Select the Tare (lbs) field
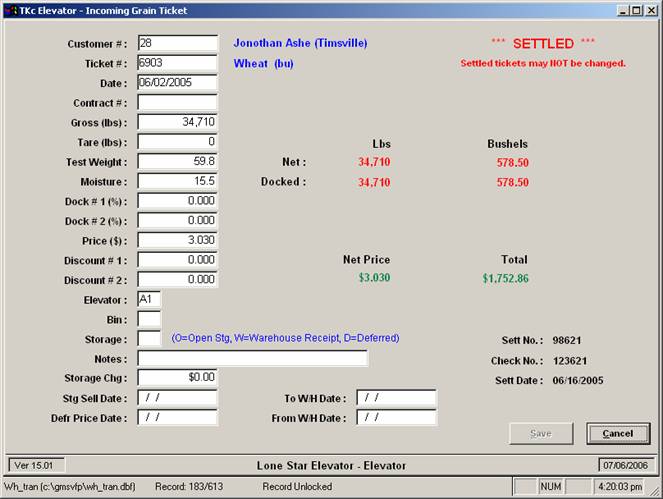Image resolution: width=663 pixels, height=499 pixels. pos(177,142)
